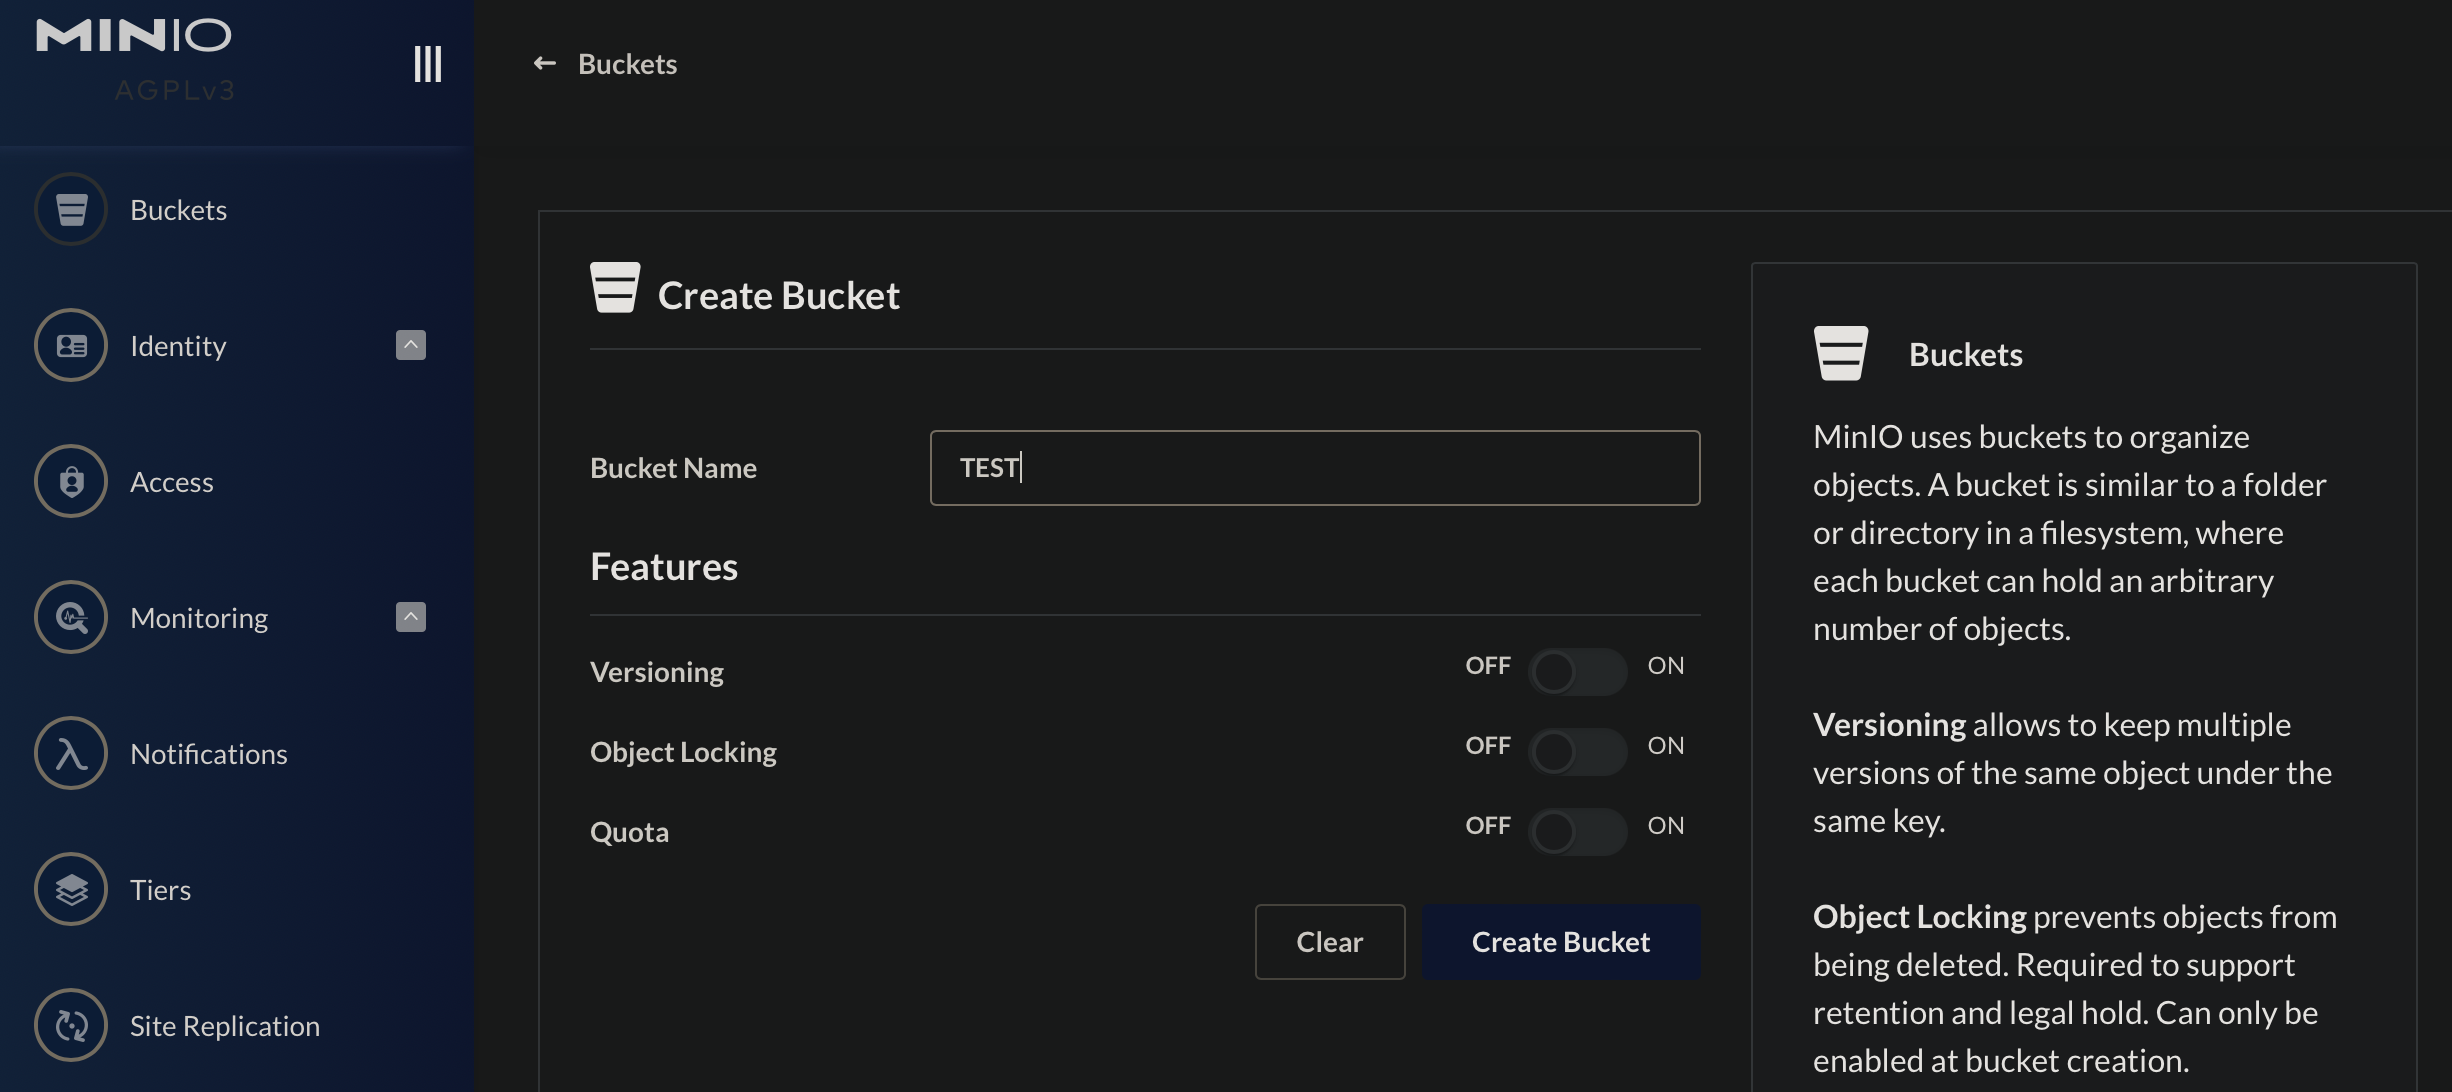The width and height of the screenshot is (2452, 1092).
Task: Switch on the Quota toggle
Action: pos(1577,832)
